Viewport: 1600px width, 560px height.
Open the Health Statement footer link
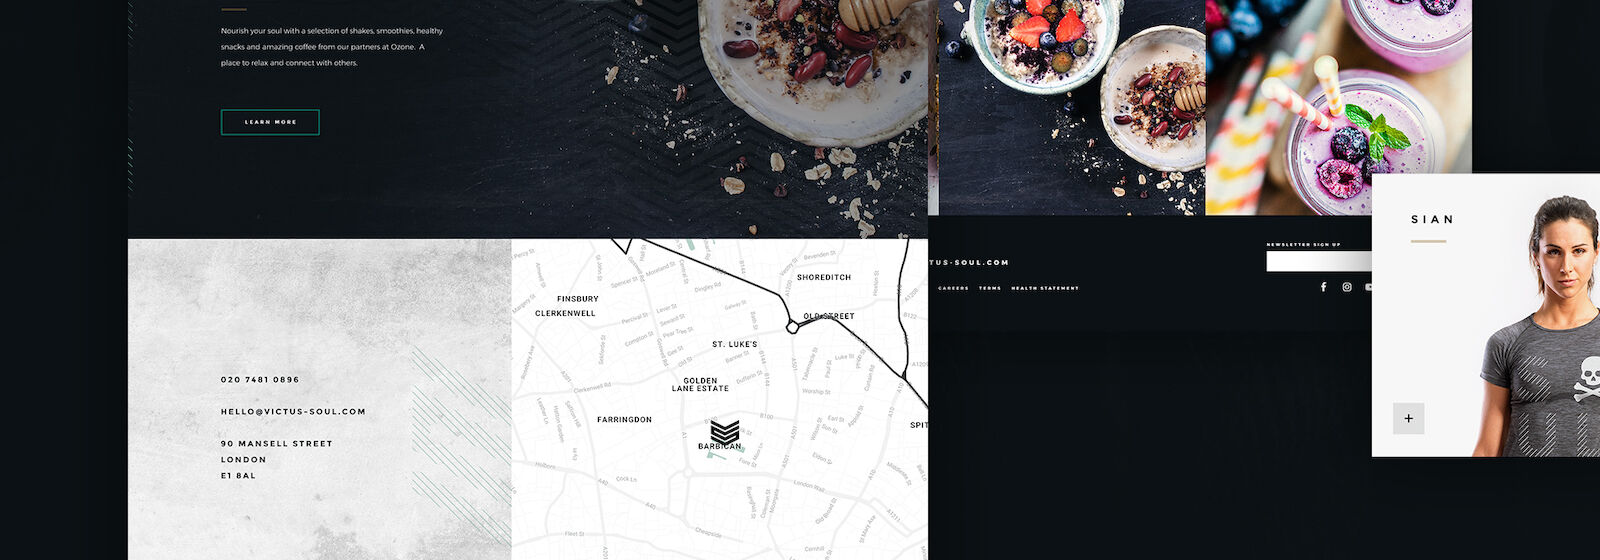pyautogui.click(x=1045, y=288)
